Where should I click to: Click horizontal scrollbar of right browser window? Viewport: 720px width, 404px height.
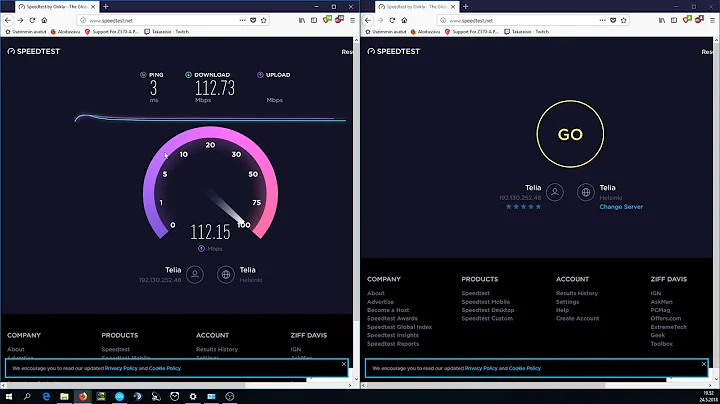(x=487, y=385)
